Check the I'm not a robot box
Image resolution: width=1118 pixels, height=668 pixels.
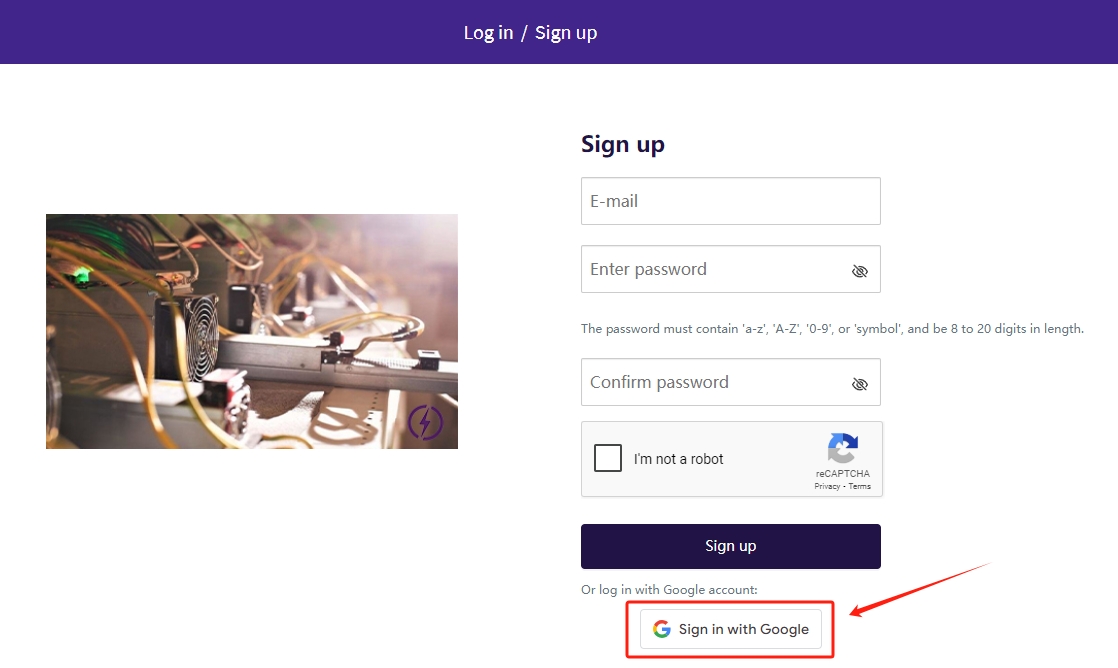[x=608, y=459]
